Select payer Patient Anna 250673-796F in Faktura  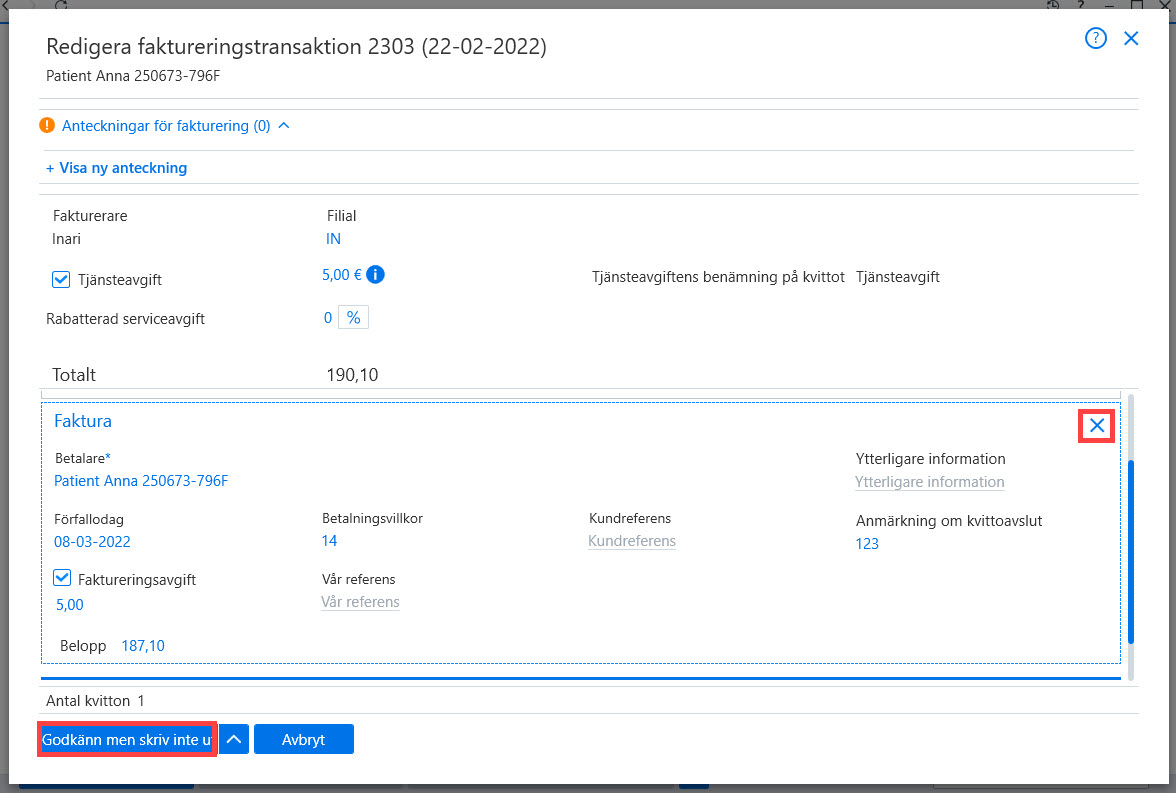click(x=141, y=481)
